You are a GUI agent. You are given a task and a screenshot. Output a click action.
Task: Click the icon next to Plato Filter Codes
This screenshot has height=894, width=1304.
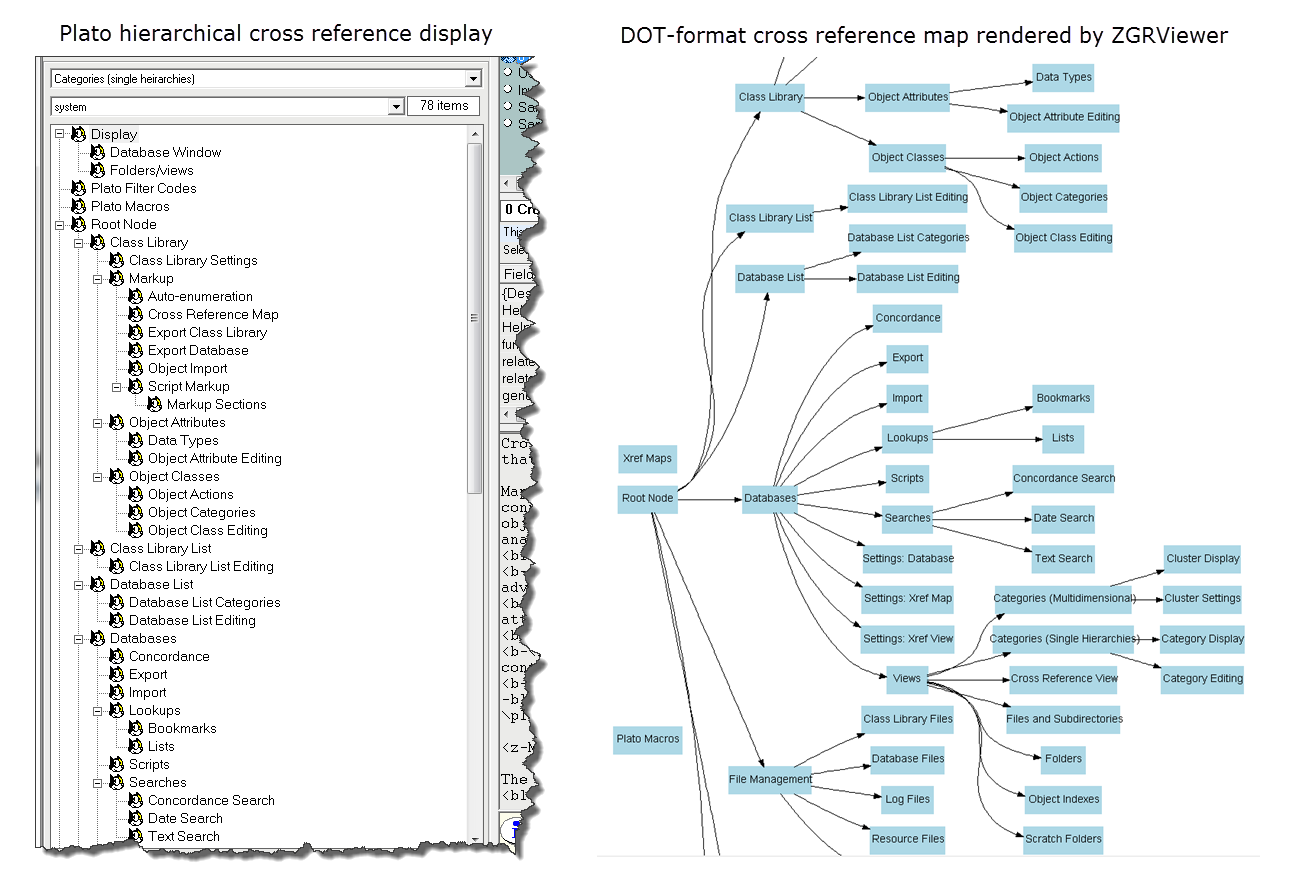[x=78, y=189]
